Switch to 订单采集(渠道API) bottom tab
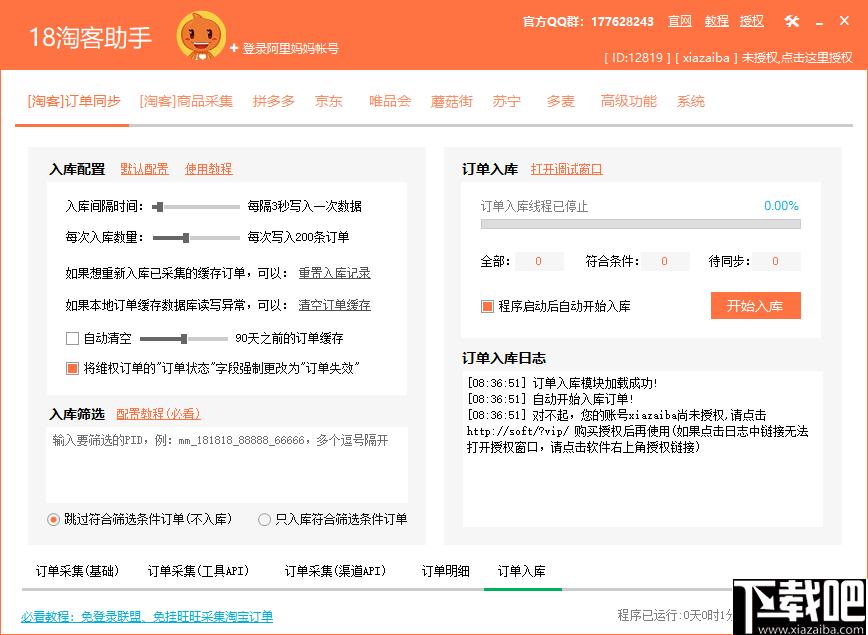This screenshot has width=868, height=635. point(335,571)
